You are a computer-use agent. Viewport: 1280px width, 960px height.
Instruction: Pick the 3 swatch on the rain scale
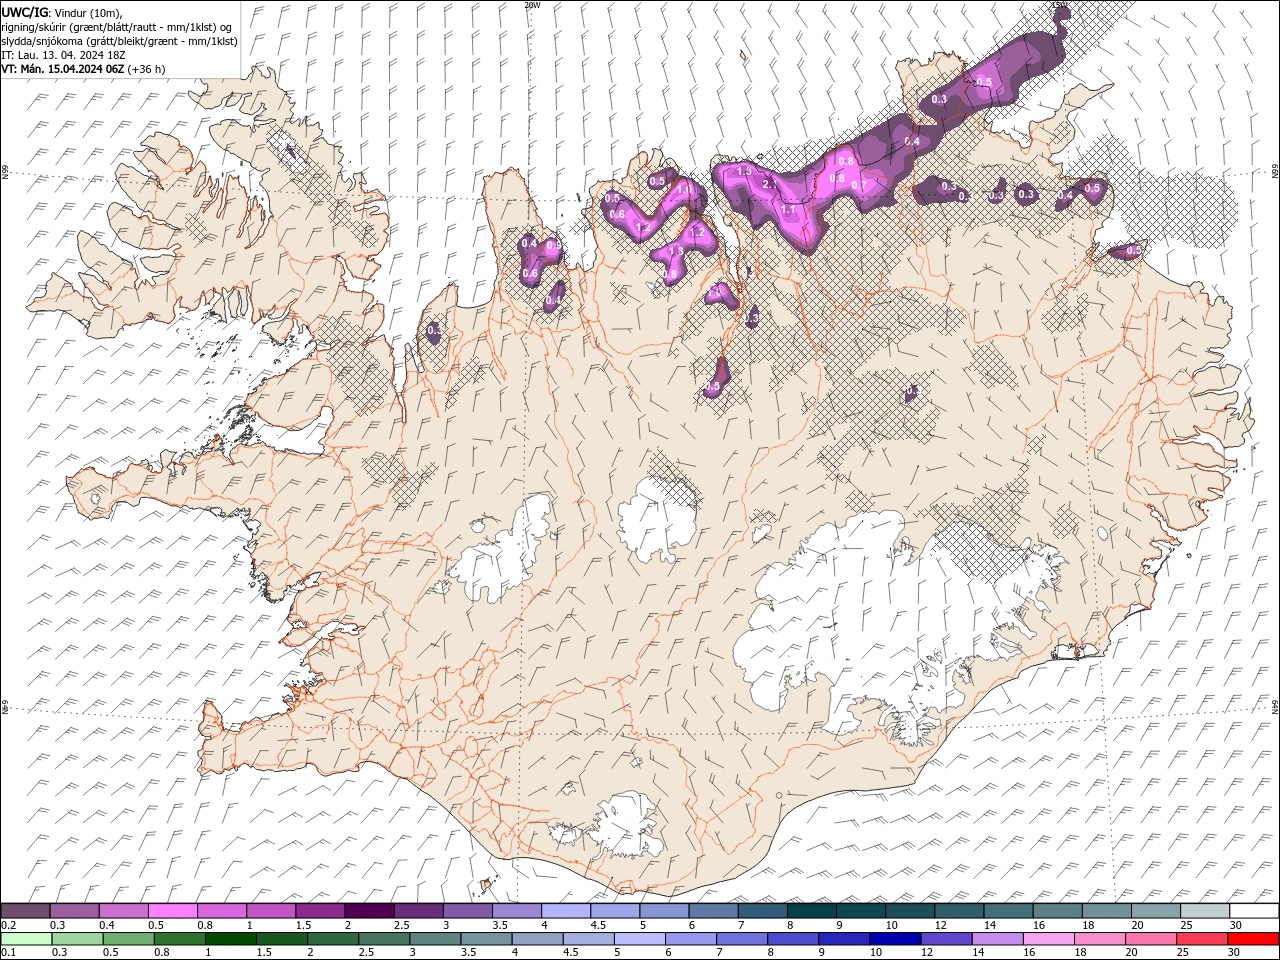pos(435,938)
